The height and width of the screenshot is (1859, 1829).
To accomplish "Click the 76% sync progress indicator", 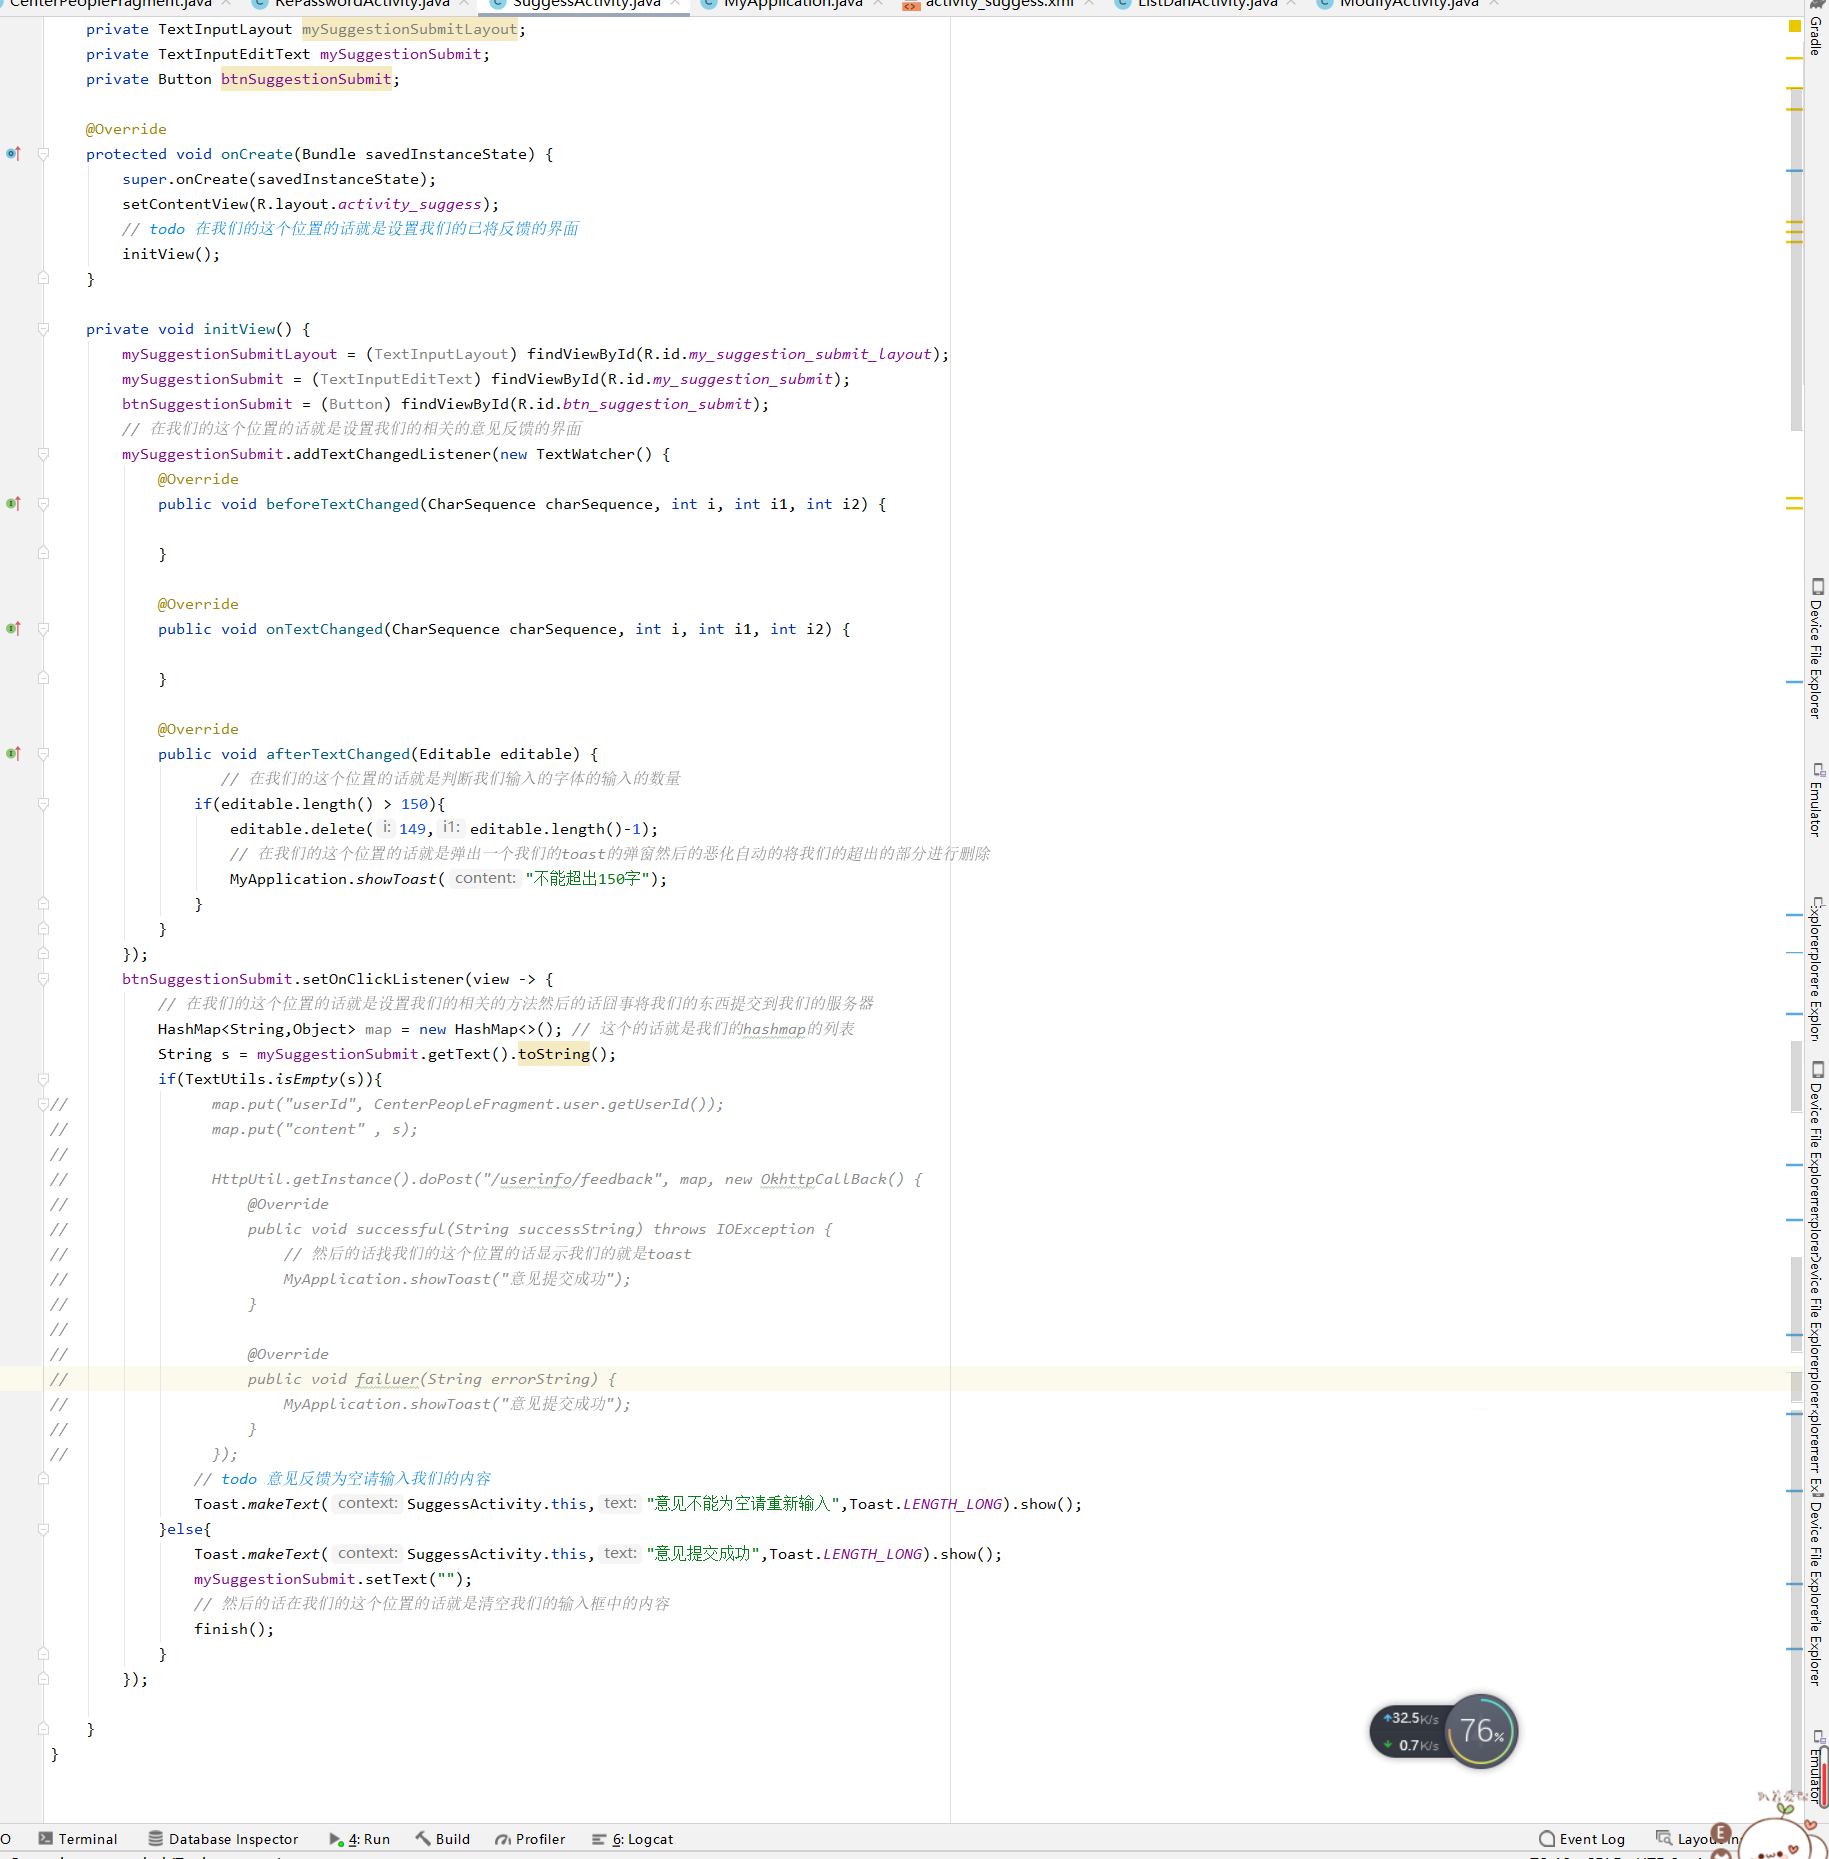I will pyautogui.click(x=1480, y=1731).
